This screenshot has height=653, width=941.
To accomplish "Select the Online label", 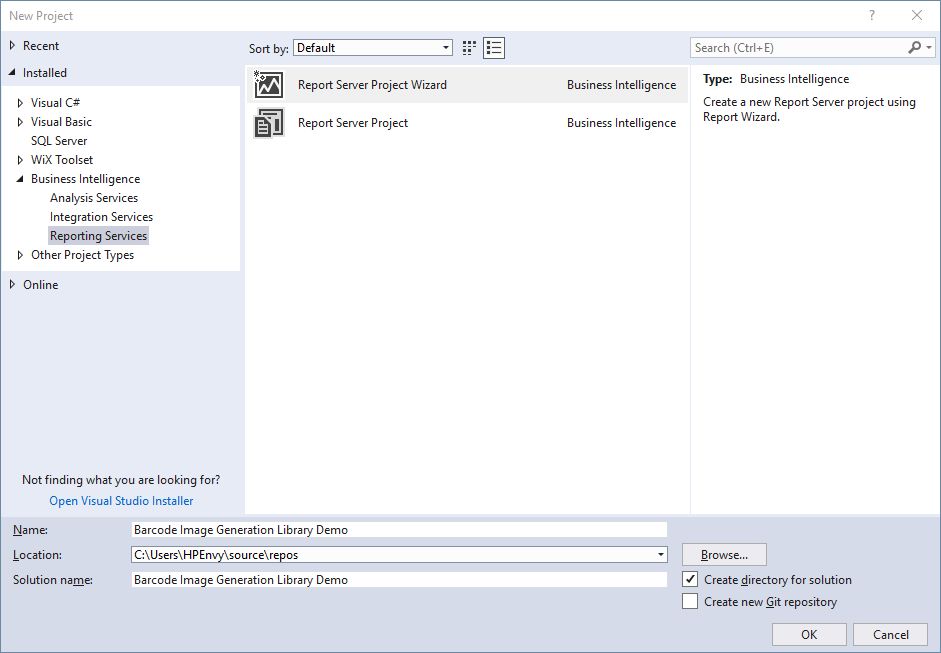I will (40, 284).
